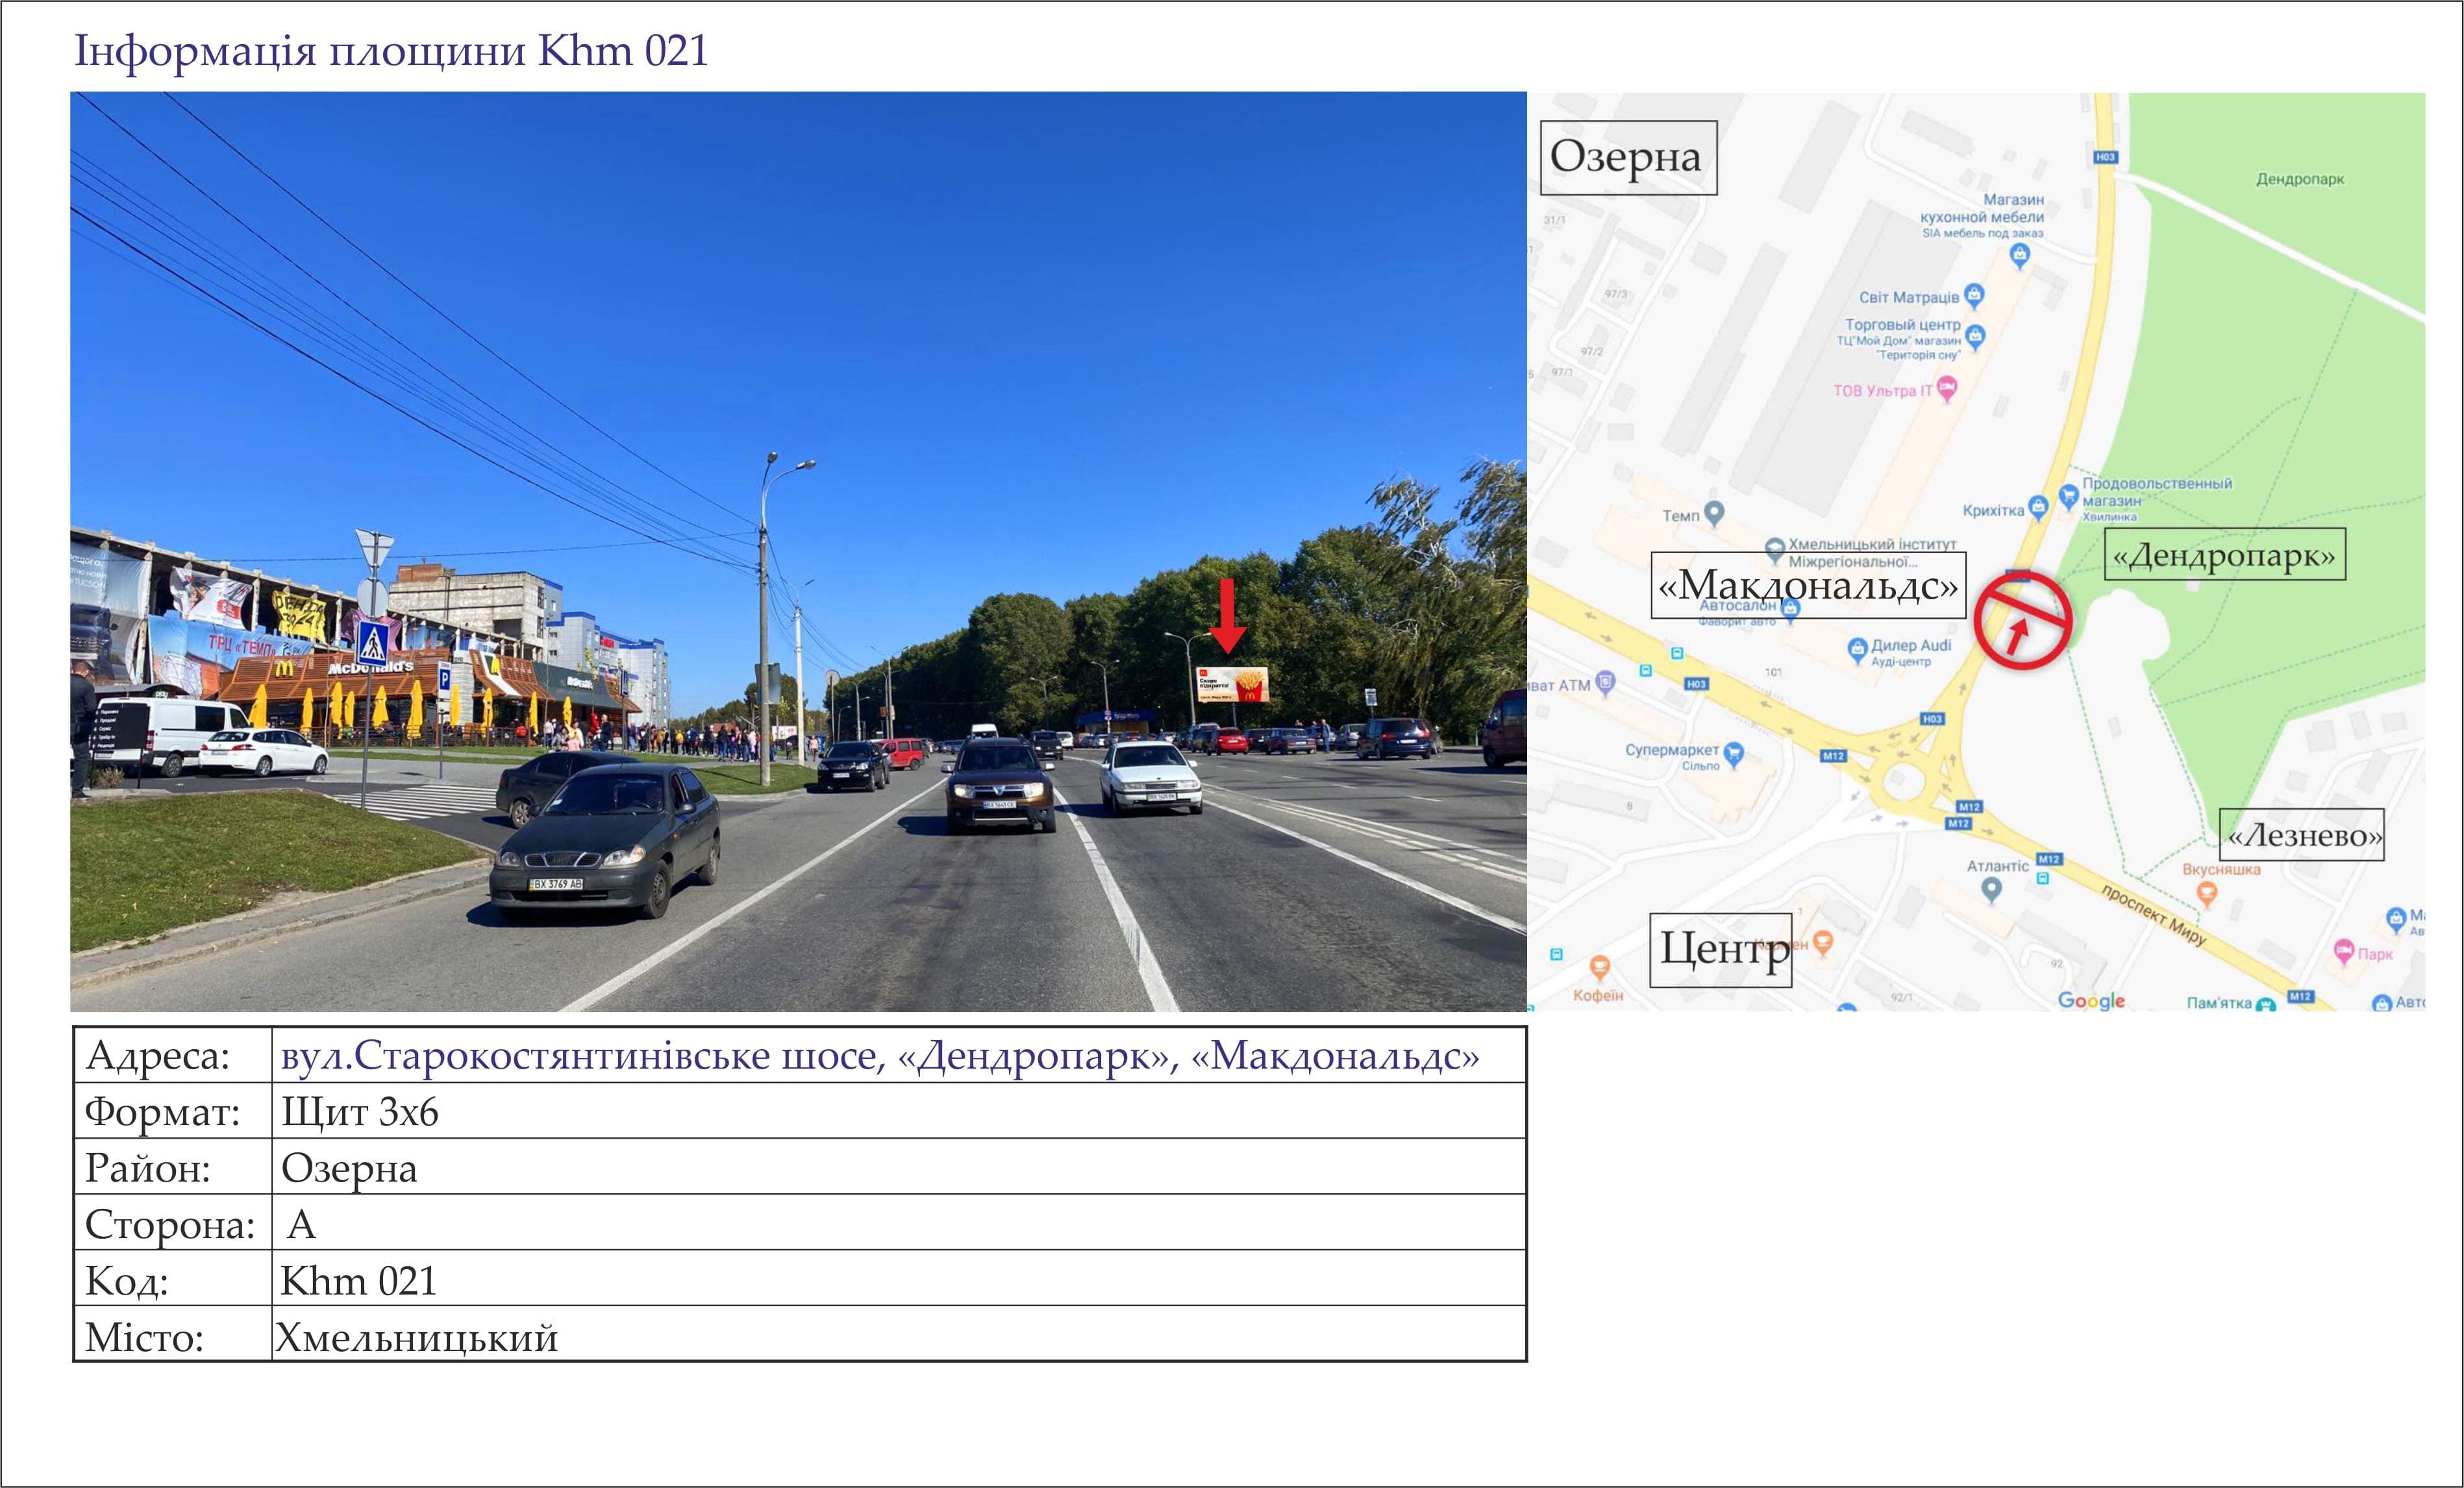The image size is (2464, 1488).
Task: Click the red billboard location circle marker
Action: coord(2022,620)
